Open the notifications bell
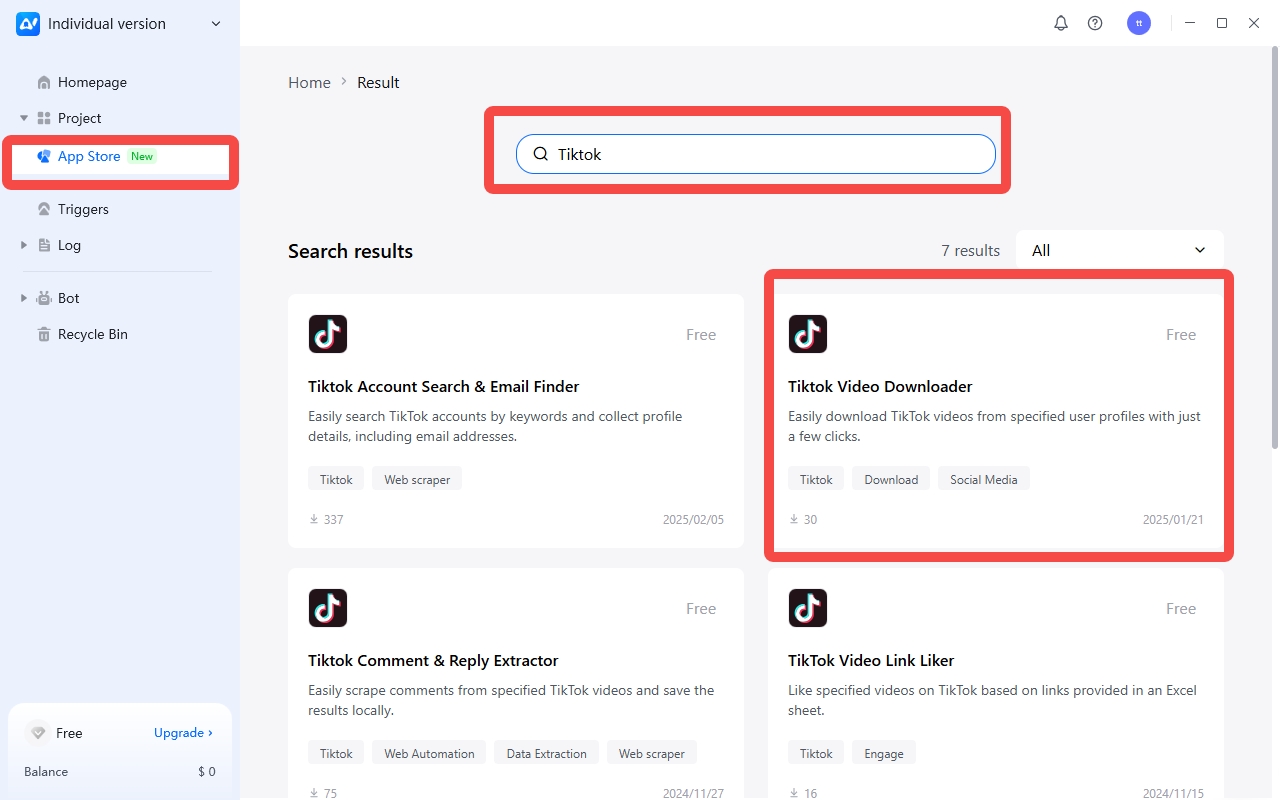Screen dimensions: 1280x800 1061,23
